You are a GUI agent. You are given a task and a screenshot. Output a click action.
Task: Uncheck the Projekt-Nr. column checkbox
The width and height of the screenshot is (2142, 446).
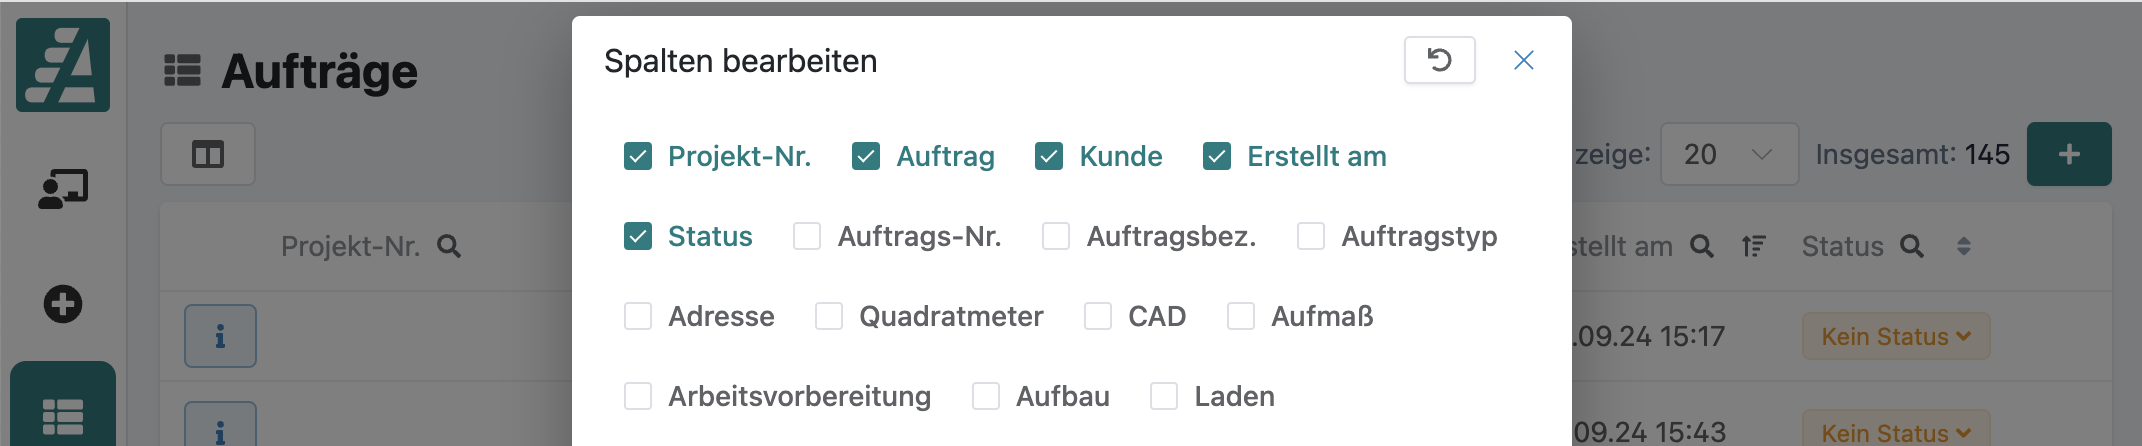tap(638, 157)
